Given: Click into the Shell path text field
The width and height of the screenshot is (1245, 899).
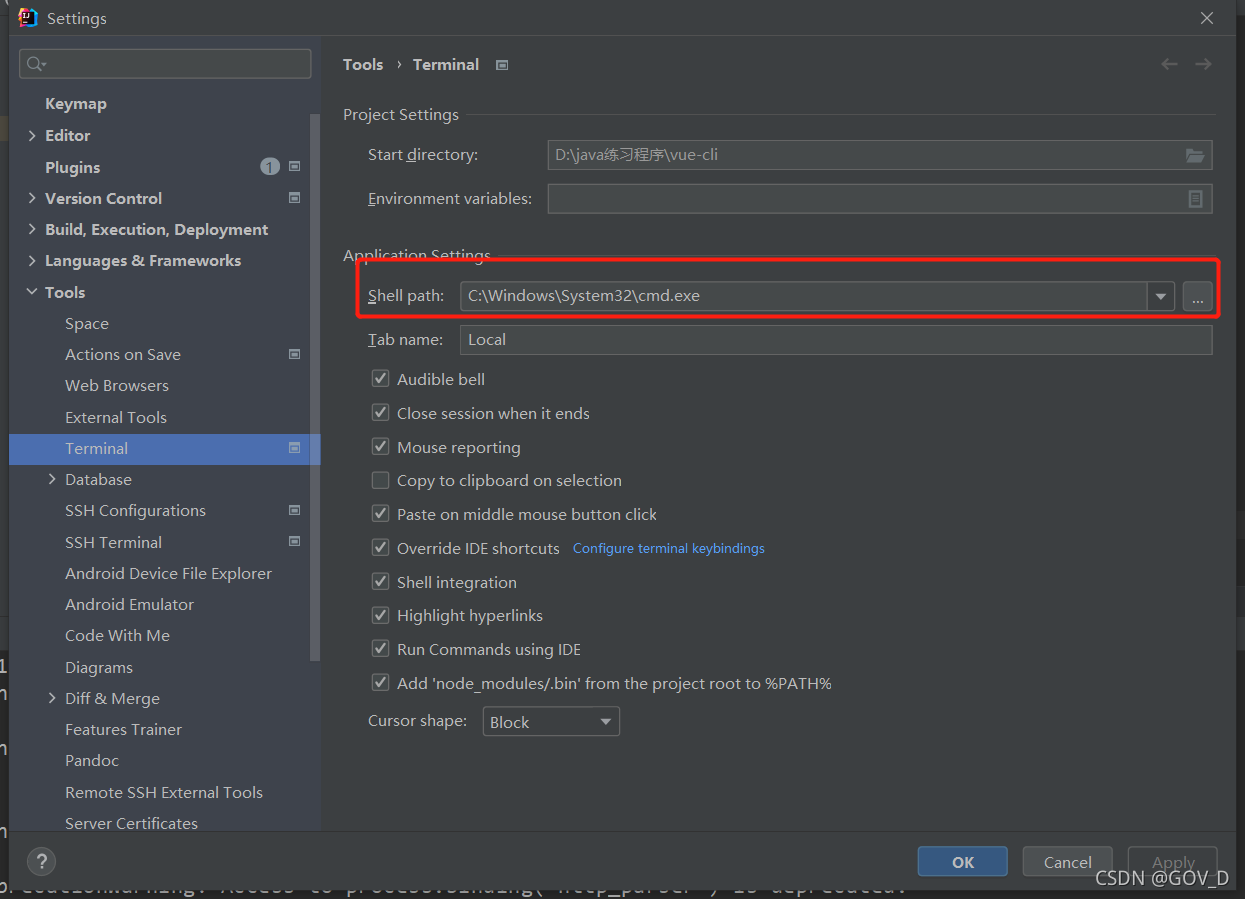Looking at the screenshot, I should pos(803,296).
